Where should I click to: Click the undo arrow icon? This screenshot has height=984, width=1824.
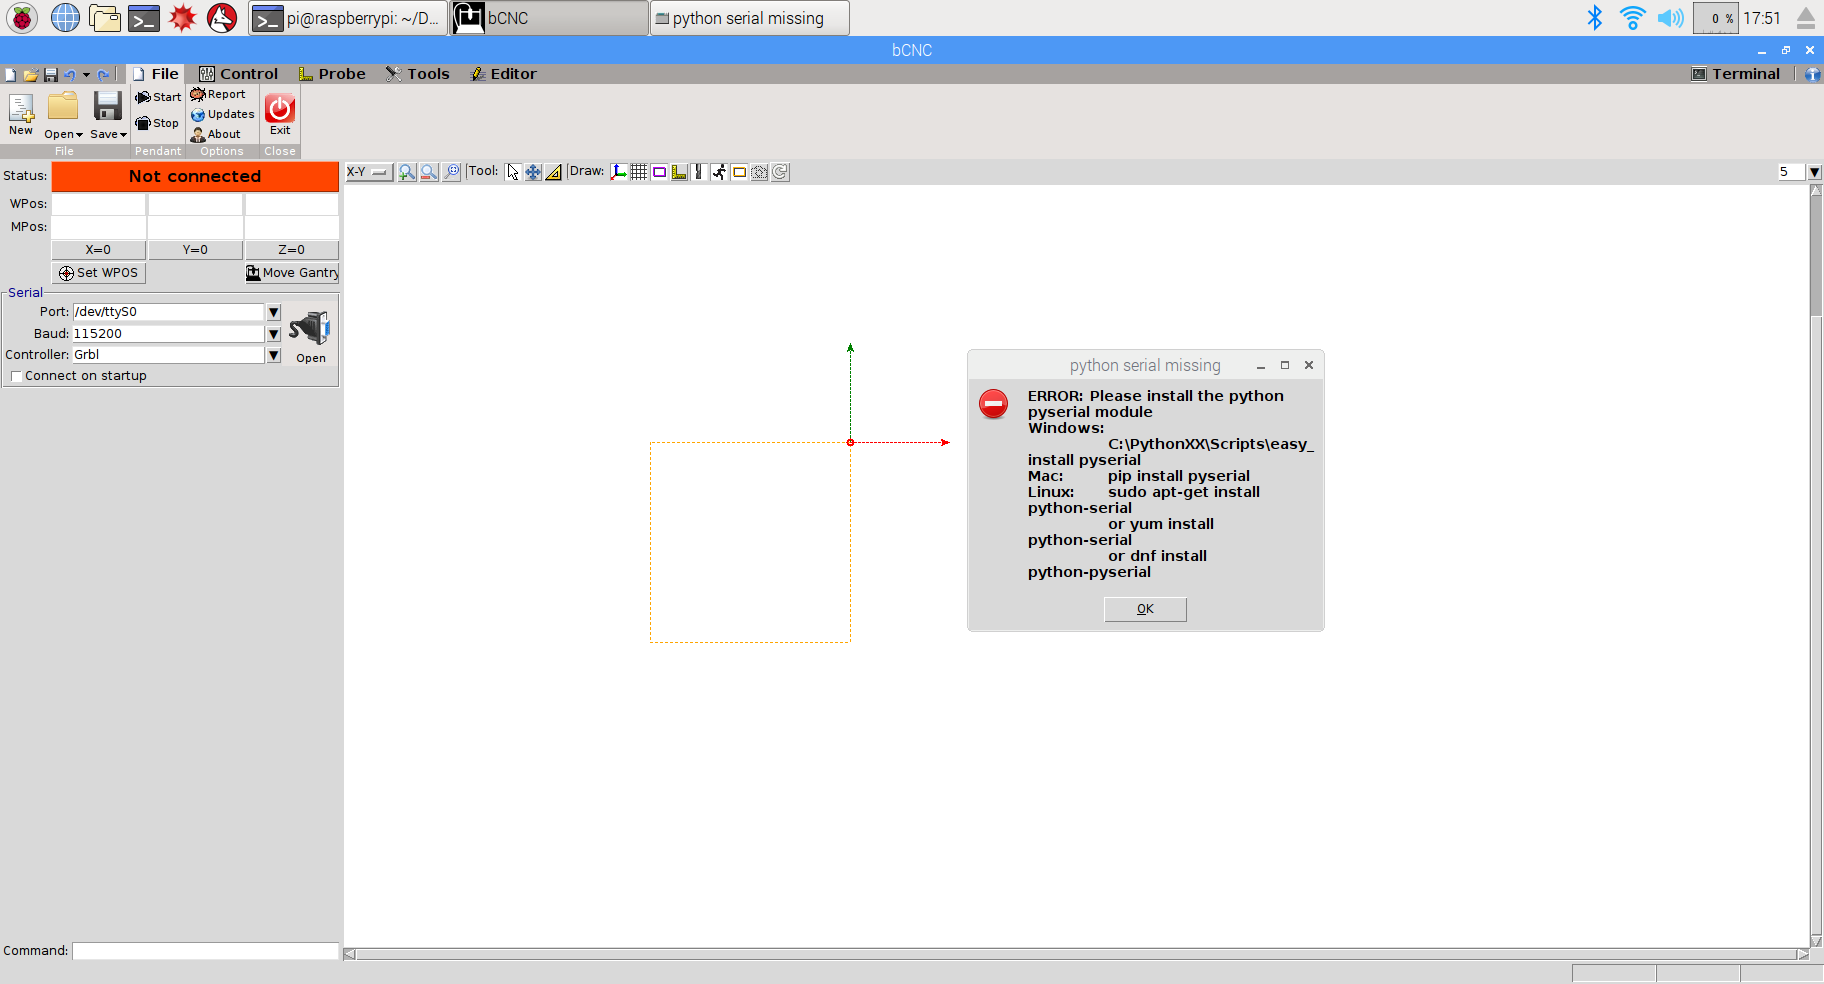(x=69, y=75)
